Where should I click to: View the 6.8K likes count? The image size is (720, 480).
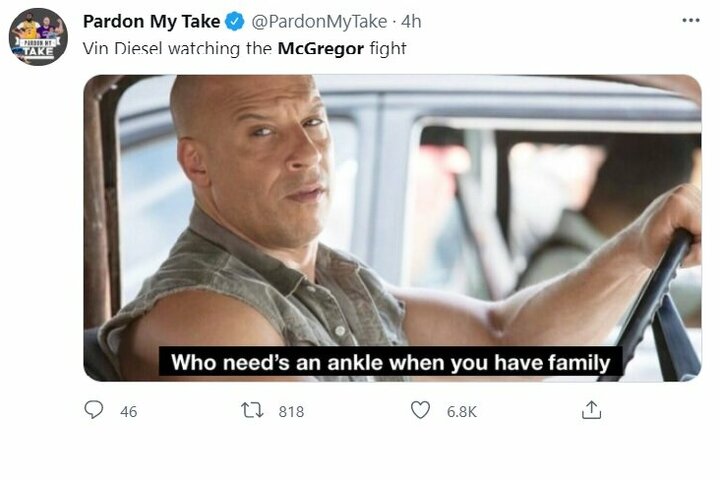[462, 411]
